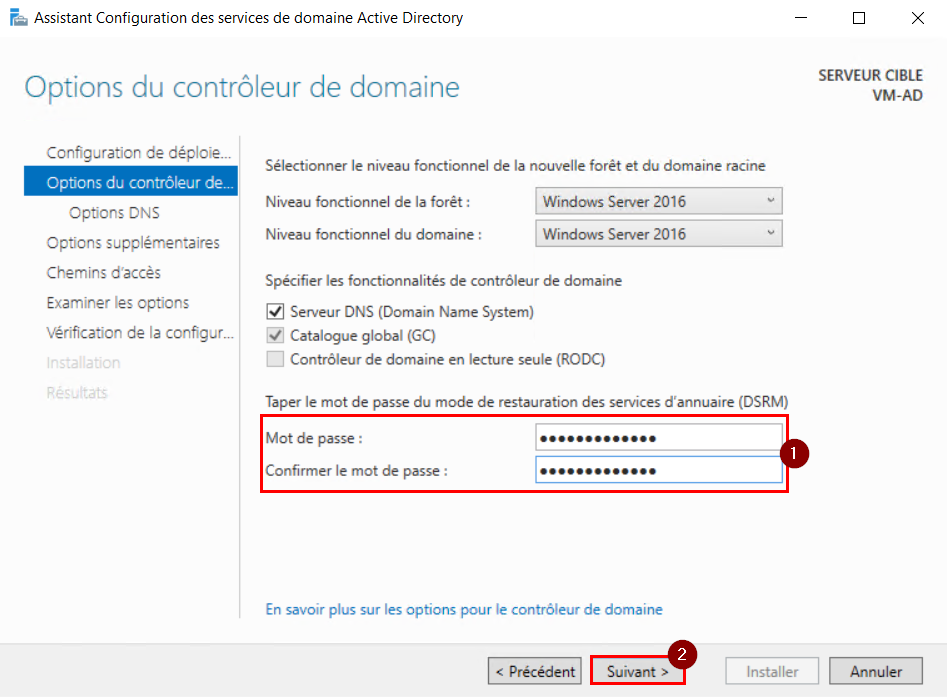
Task: Select Vérification de la configuration step
Action: coord(138,333)
